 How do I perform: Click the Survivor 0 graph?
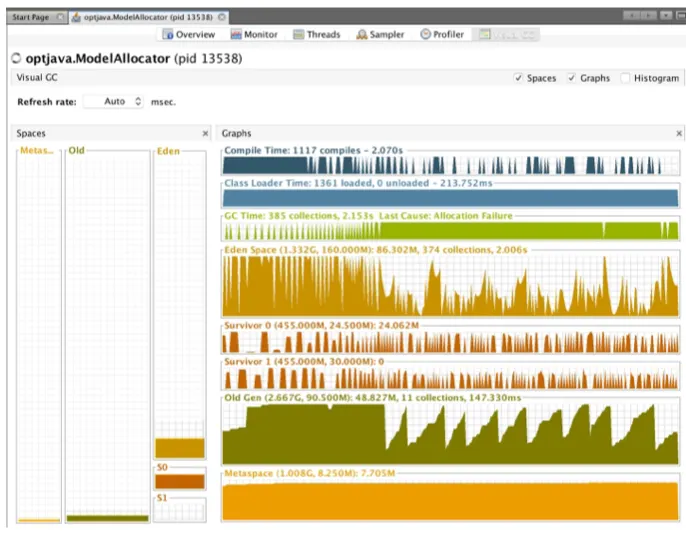(x=451, y=342)
